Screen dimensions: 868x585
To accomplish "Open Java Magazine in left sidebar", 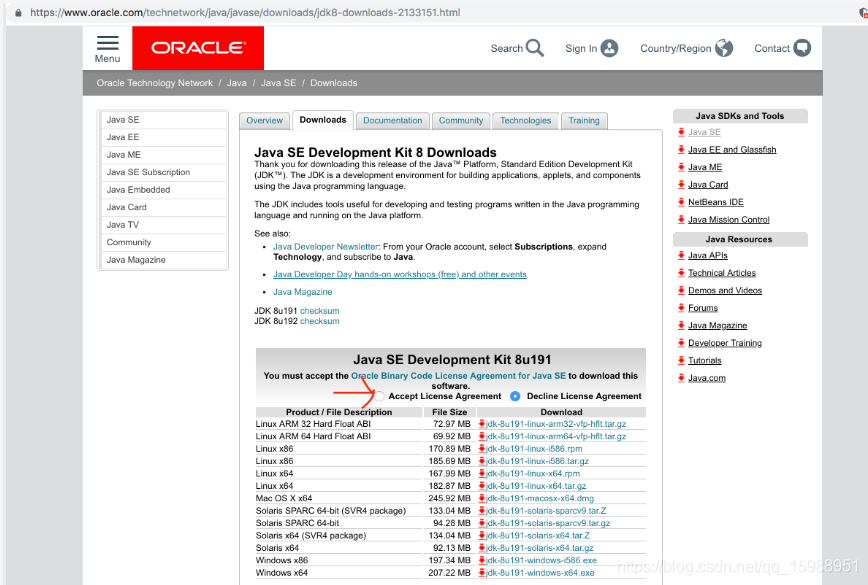I will click(163, 260).
